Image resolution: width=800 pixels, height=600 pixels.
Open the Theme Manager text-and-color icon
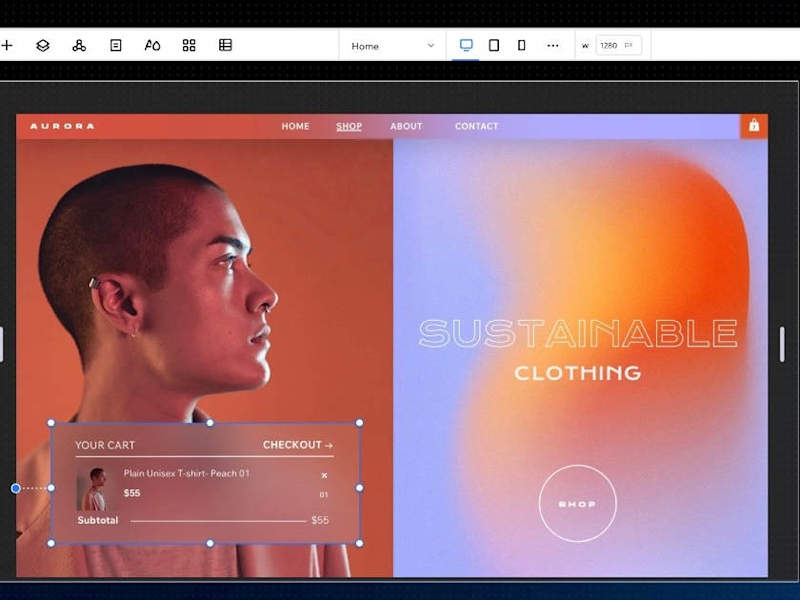pos(152,45)
